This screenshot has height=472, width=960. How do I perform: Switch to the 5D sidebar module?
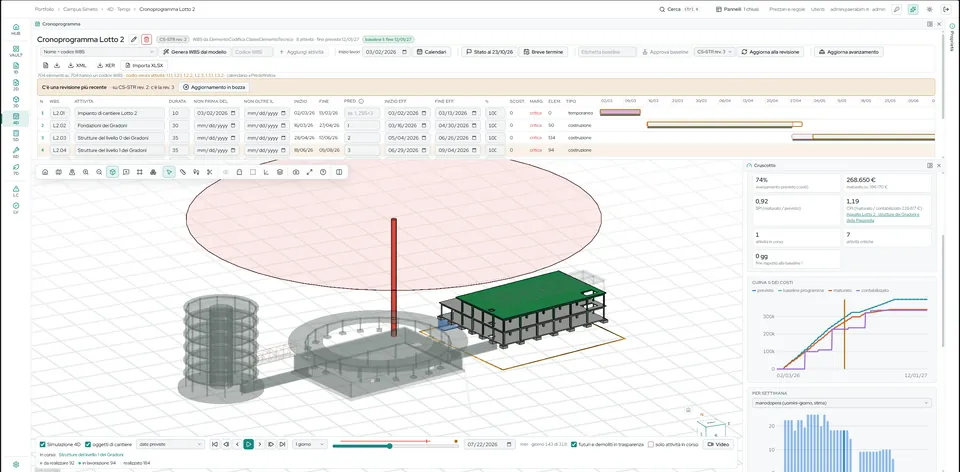click(15, 135)
